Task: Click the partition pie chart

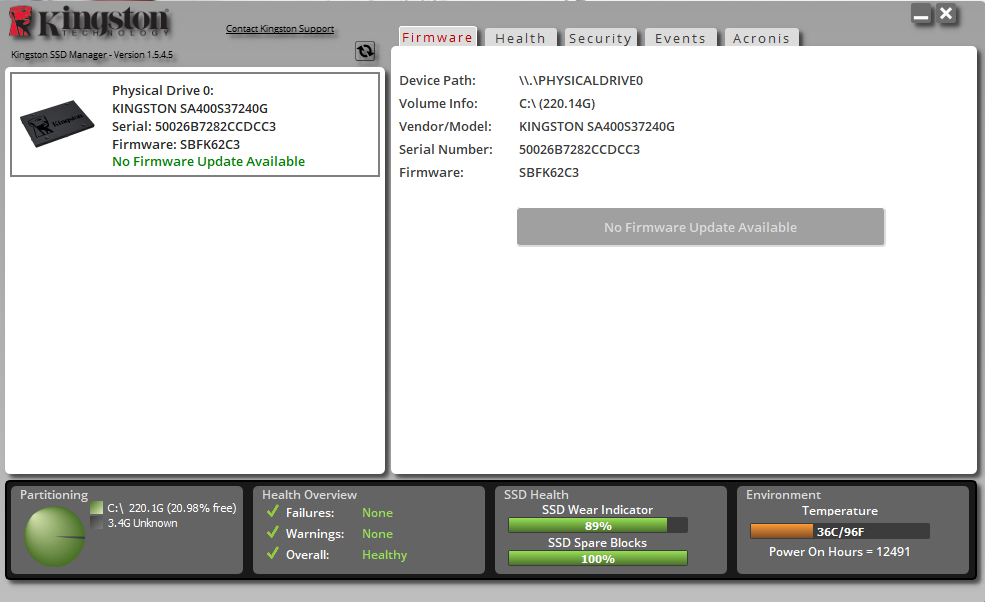Action: [55, 537]
